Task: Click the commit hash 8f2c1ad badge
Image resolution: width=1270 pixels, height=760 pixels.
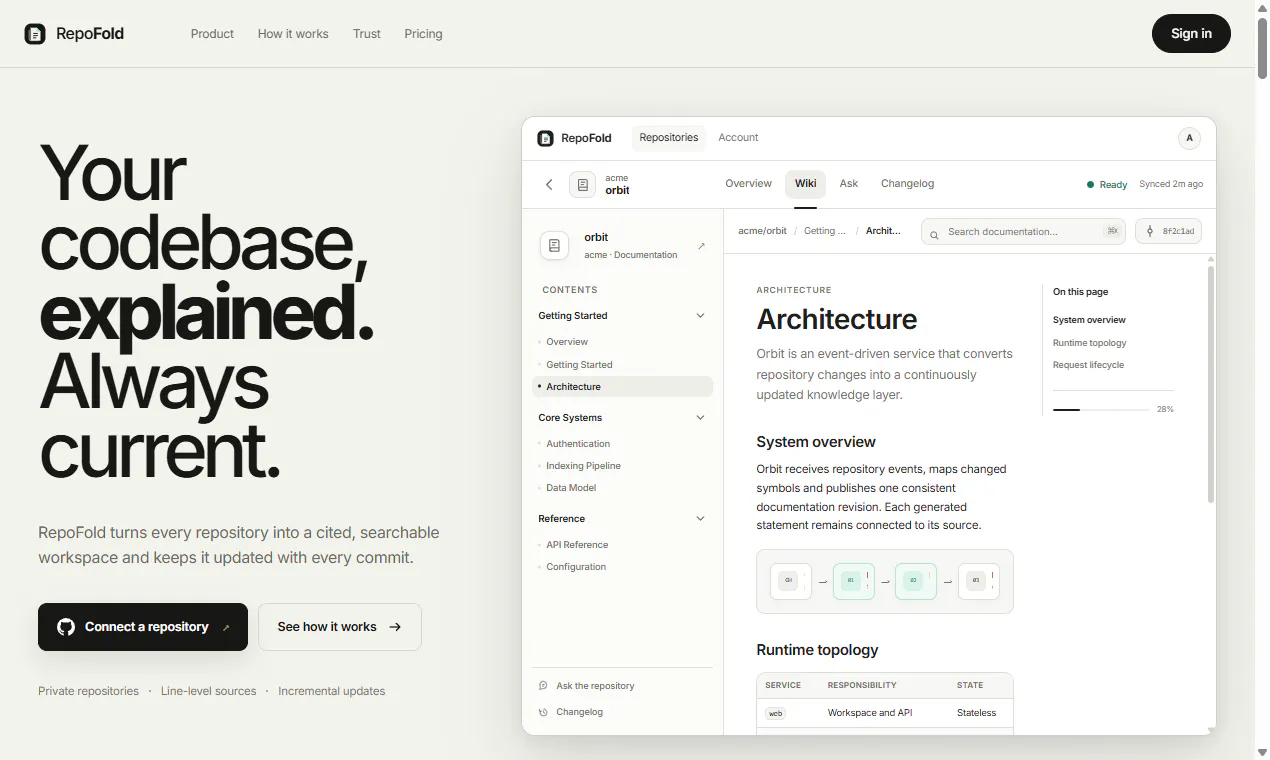Action: (1168, 231)
